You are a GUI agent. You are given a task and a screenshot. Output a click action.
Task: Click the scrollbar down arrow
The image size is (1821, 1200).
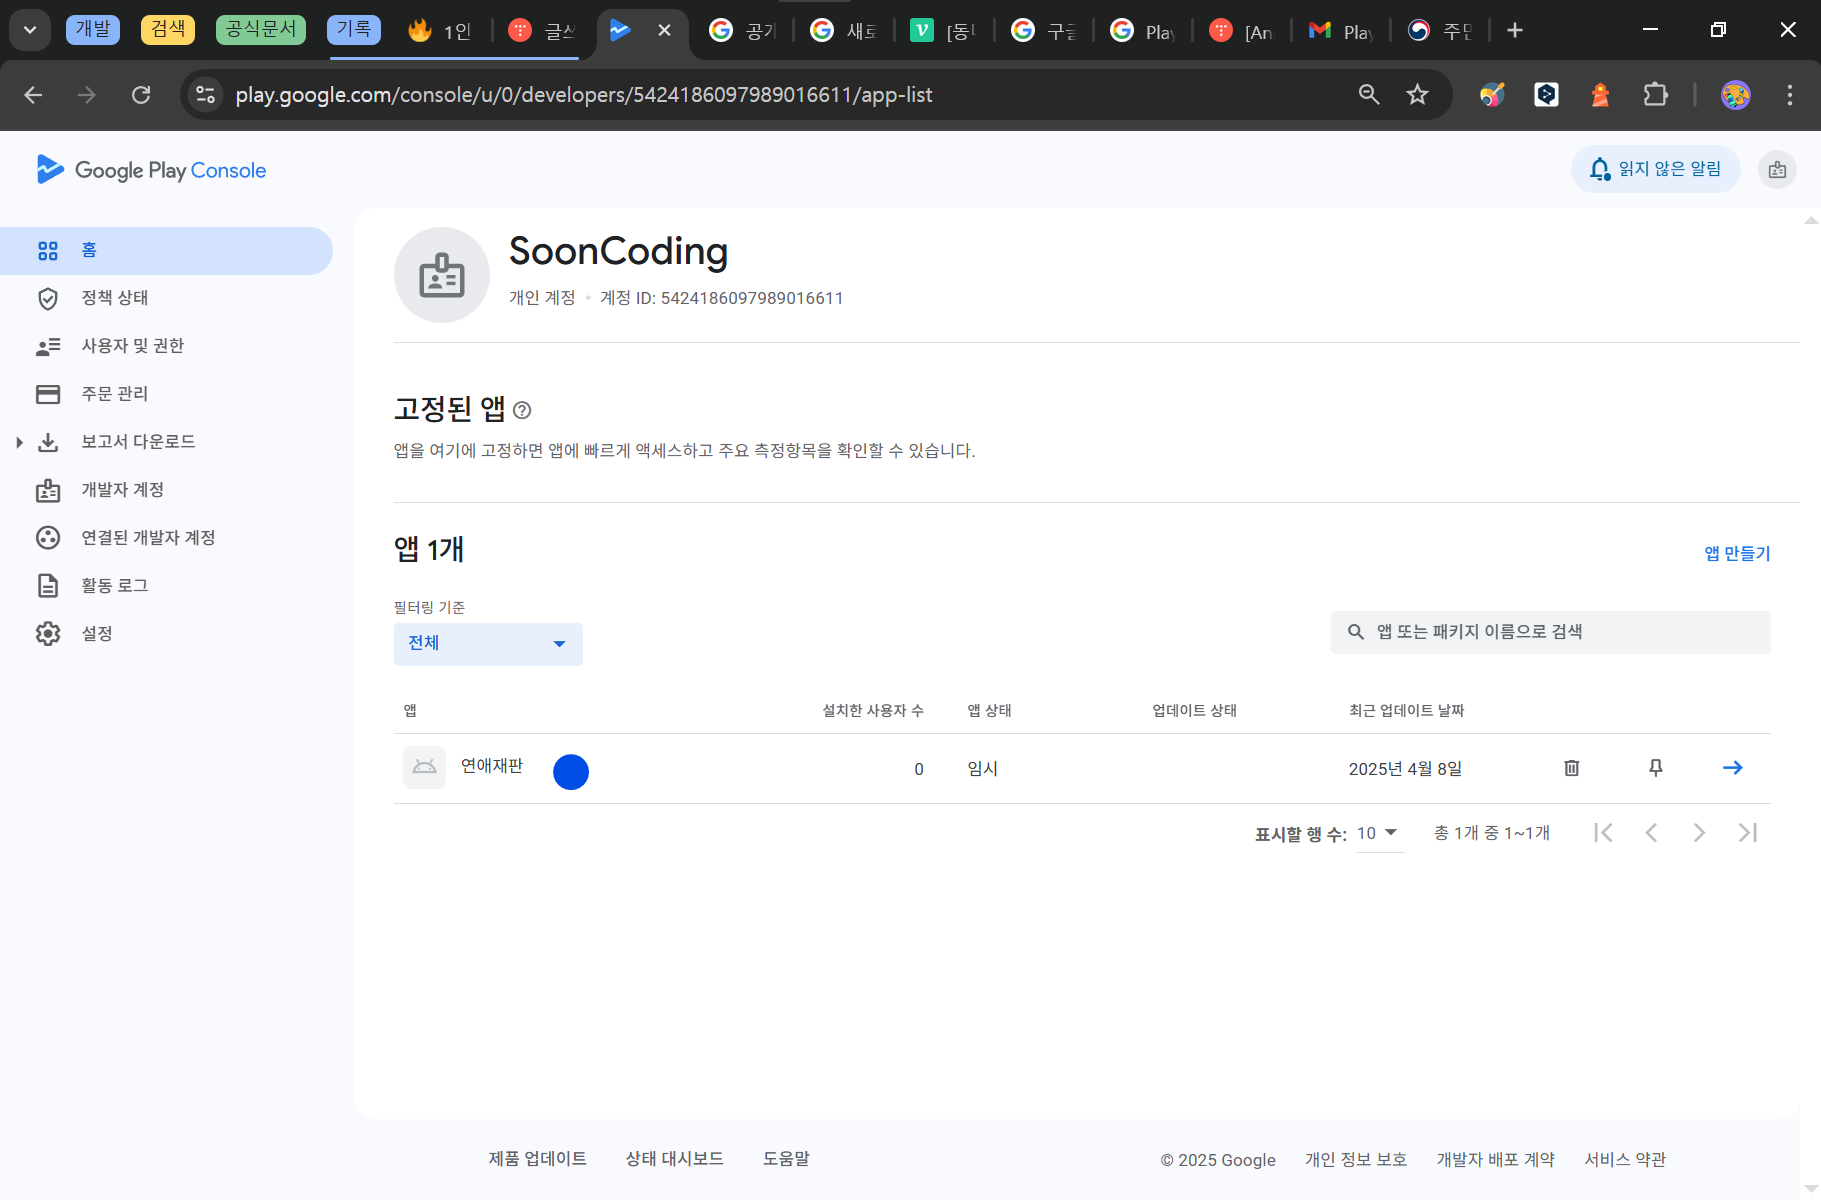click(x=1811, y=1188)
